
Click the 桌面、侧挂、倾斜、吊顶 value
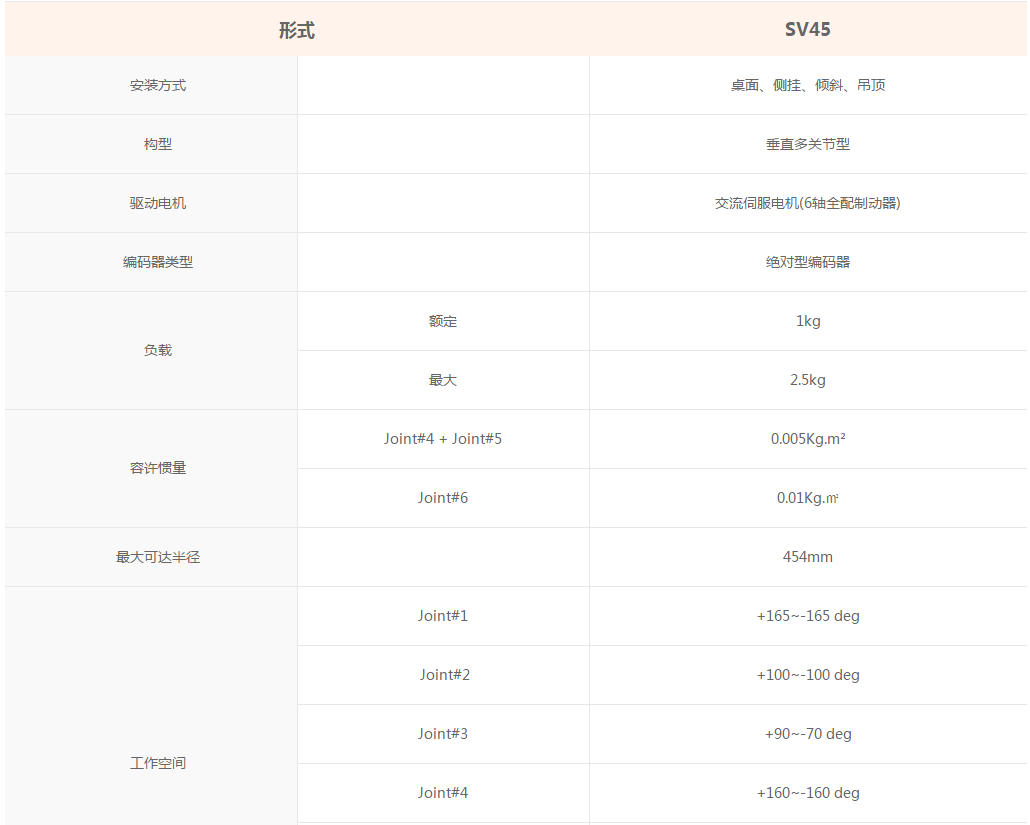808,85
